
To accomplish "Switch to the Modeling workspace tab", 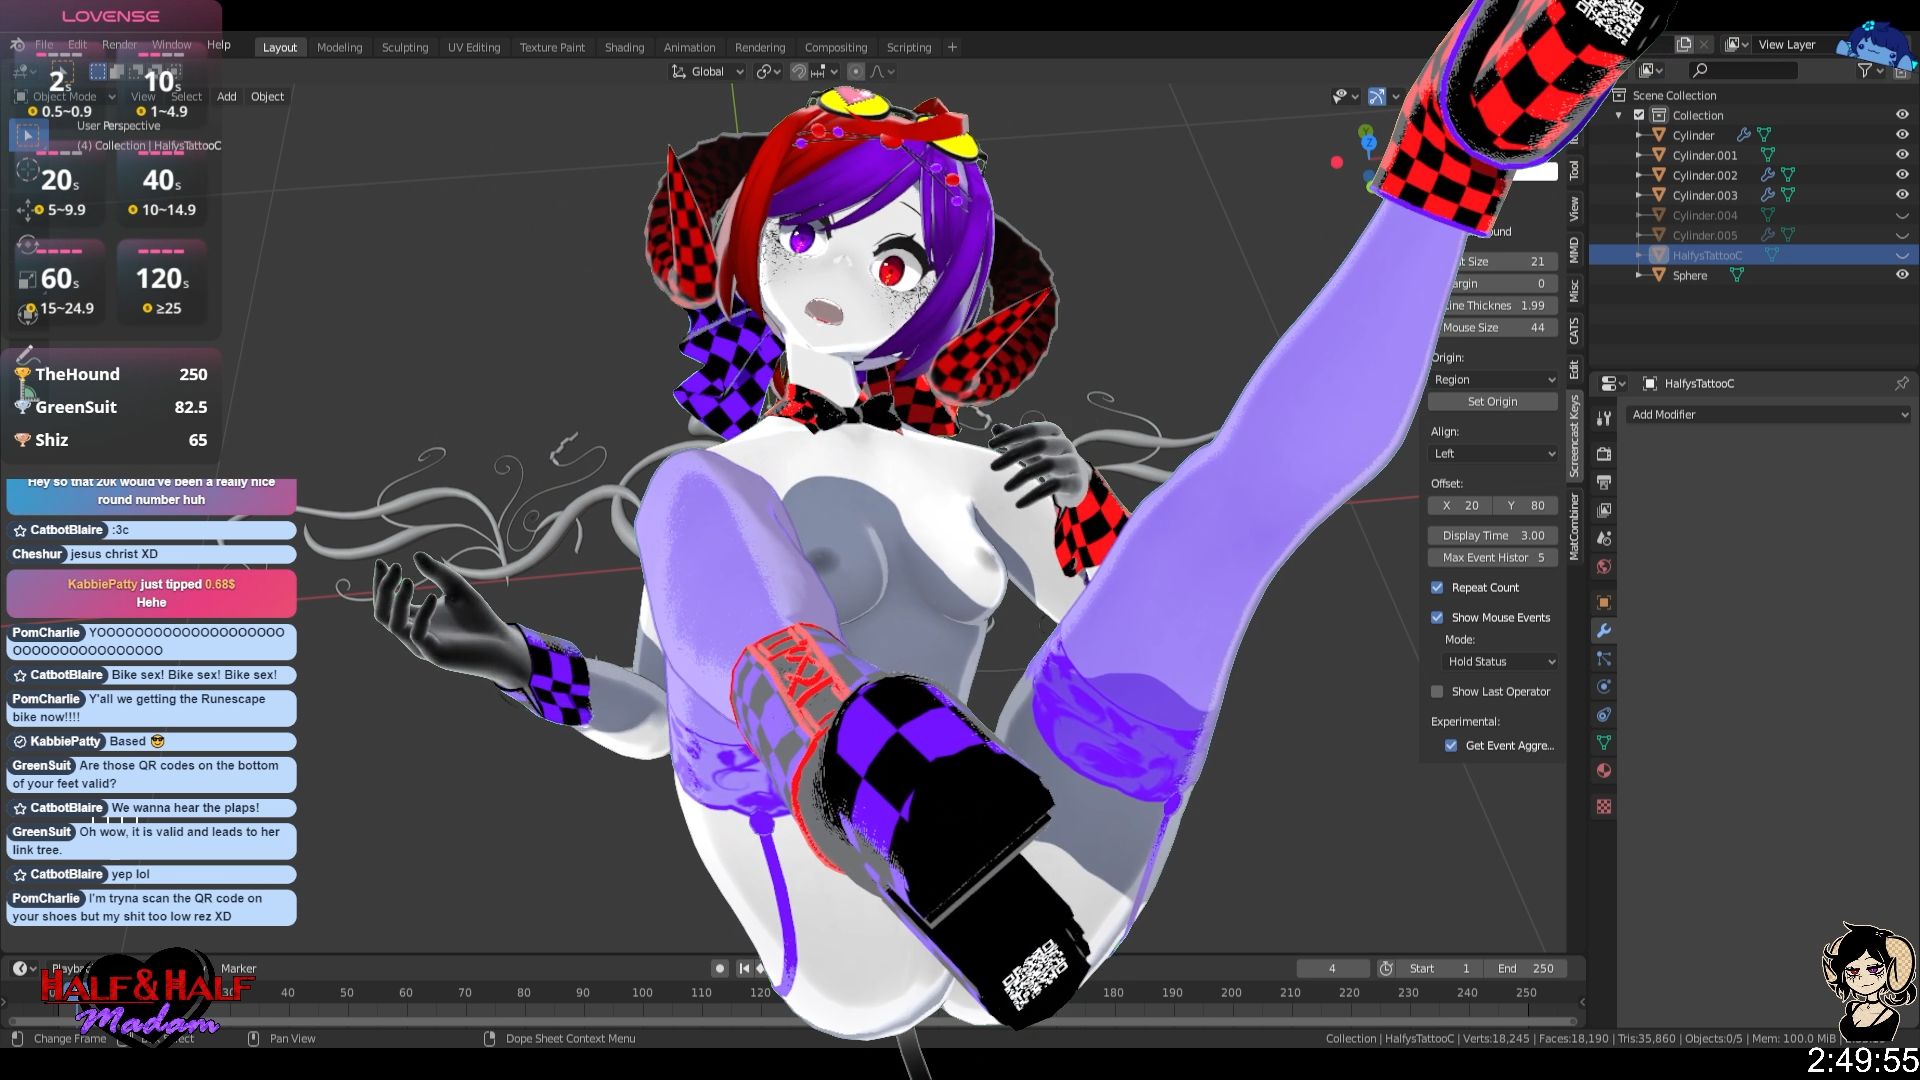I will point(339,47).
